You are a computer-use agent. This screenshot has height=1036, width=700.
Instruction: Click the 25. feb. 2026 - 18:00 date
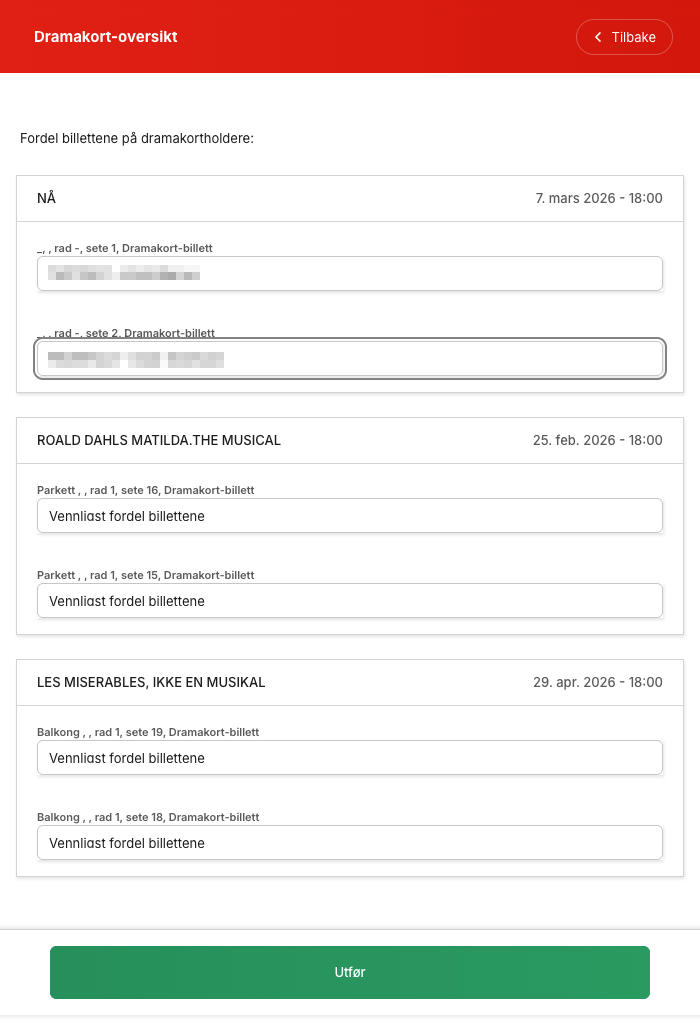597,440
